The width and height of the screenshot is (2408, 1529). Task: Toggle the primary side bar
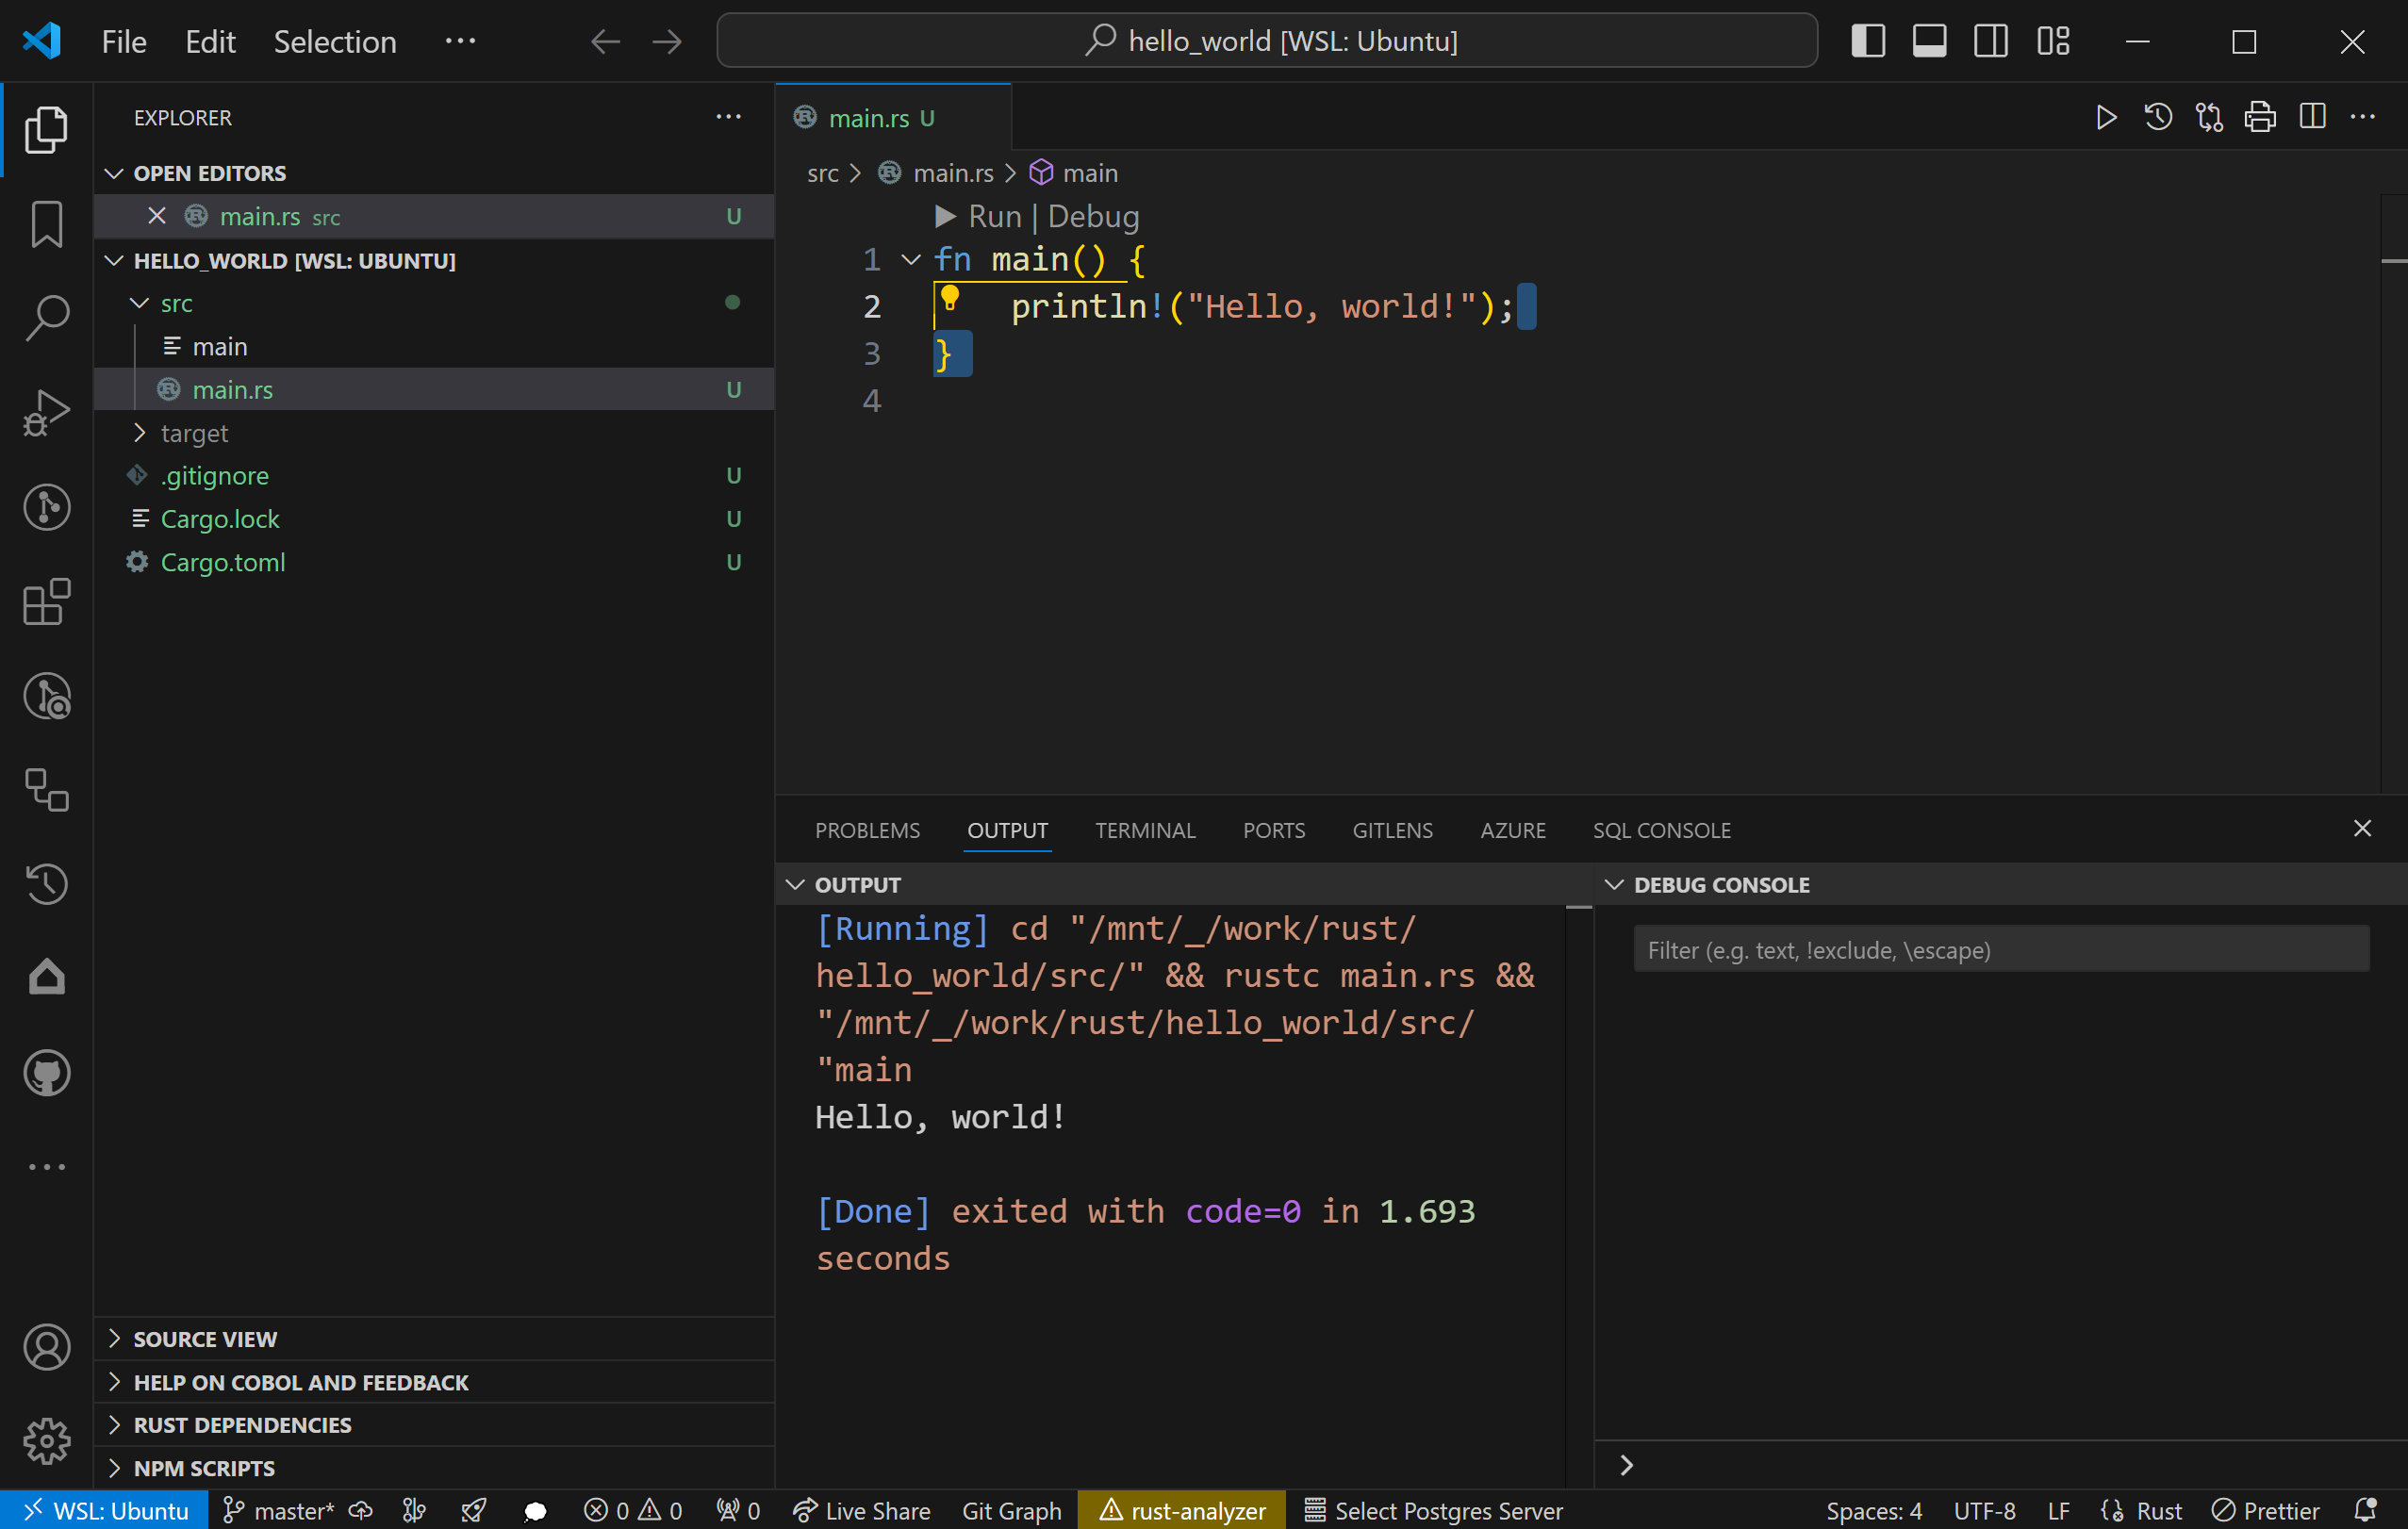coord(1867,41)
